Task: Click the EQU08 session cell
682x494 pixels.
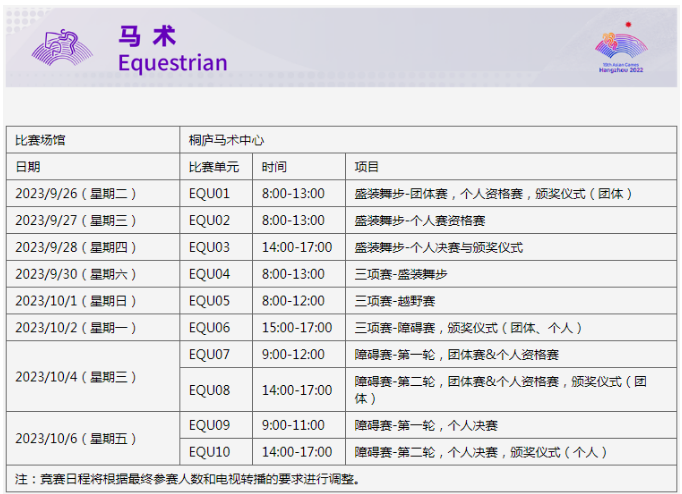Action: pyautogui.click(x=209, y=390)
